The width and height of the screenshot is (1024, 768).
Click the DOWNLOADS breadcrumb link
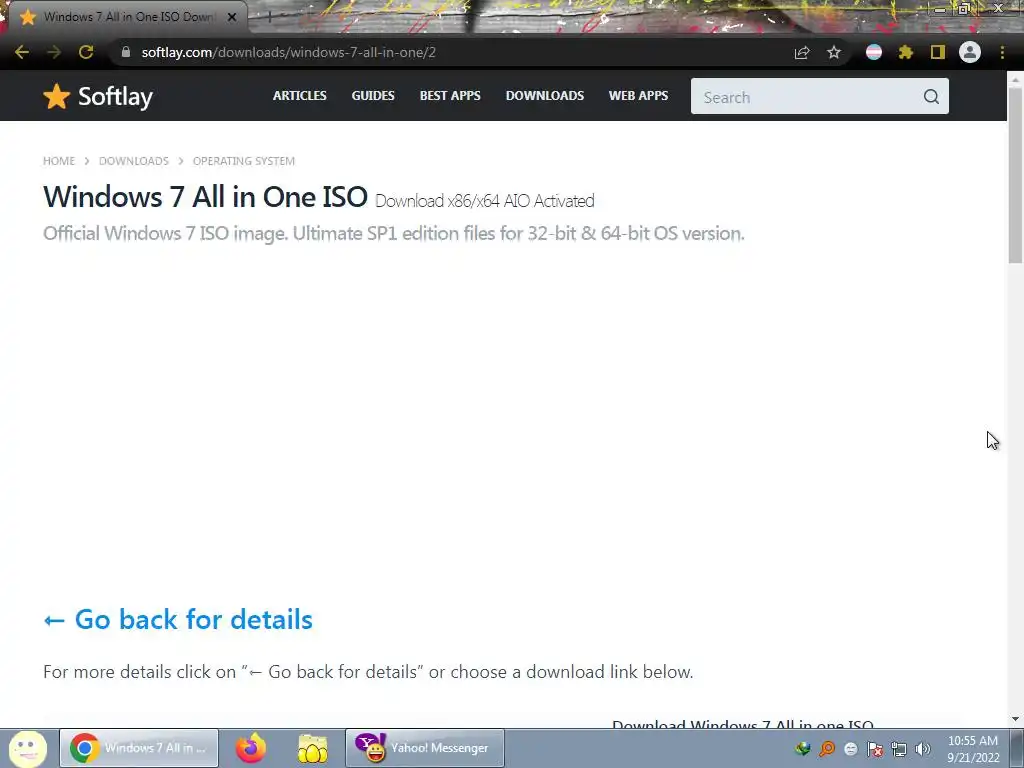[x=134, y=161]
